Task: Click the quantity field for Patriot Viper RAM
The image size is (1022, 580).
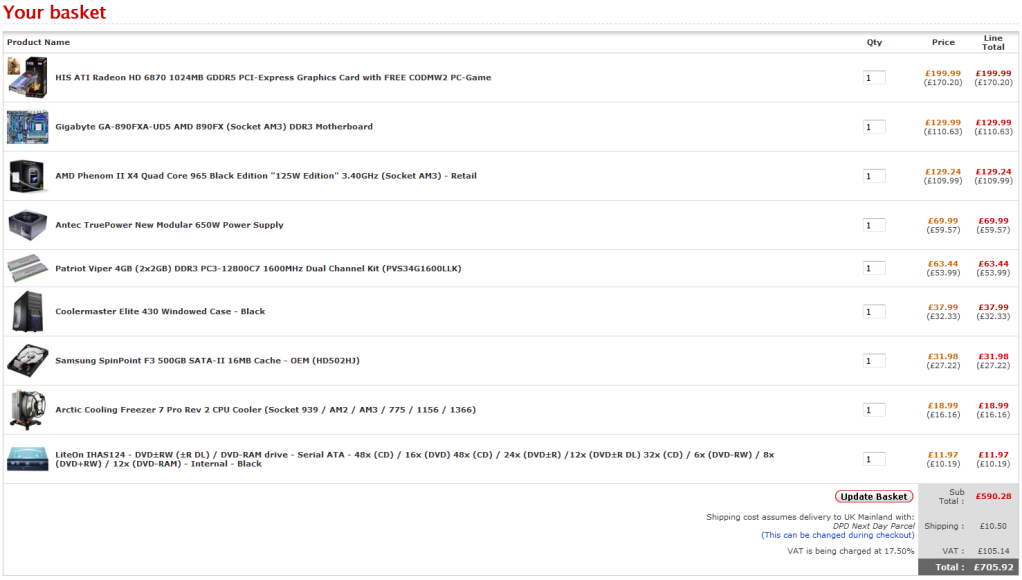Action: 874,268
